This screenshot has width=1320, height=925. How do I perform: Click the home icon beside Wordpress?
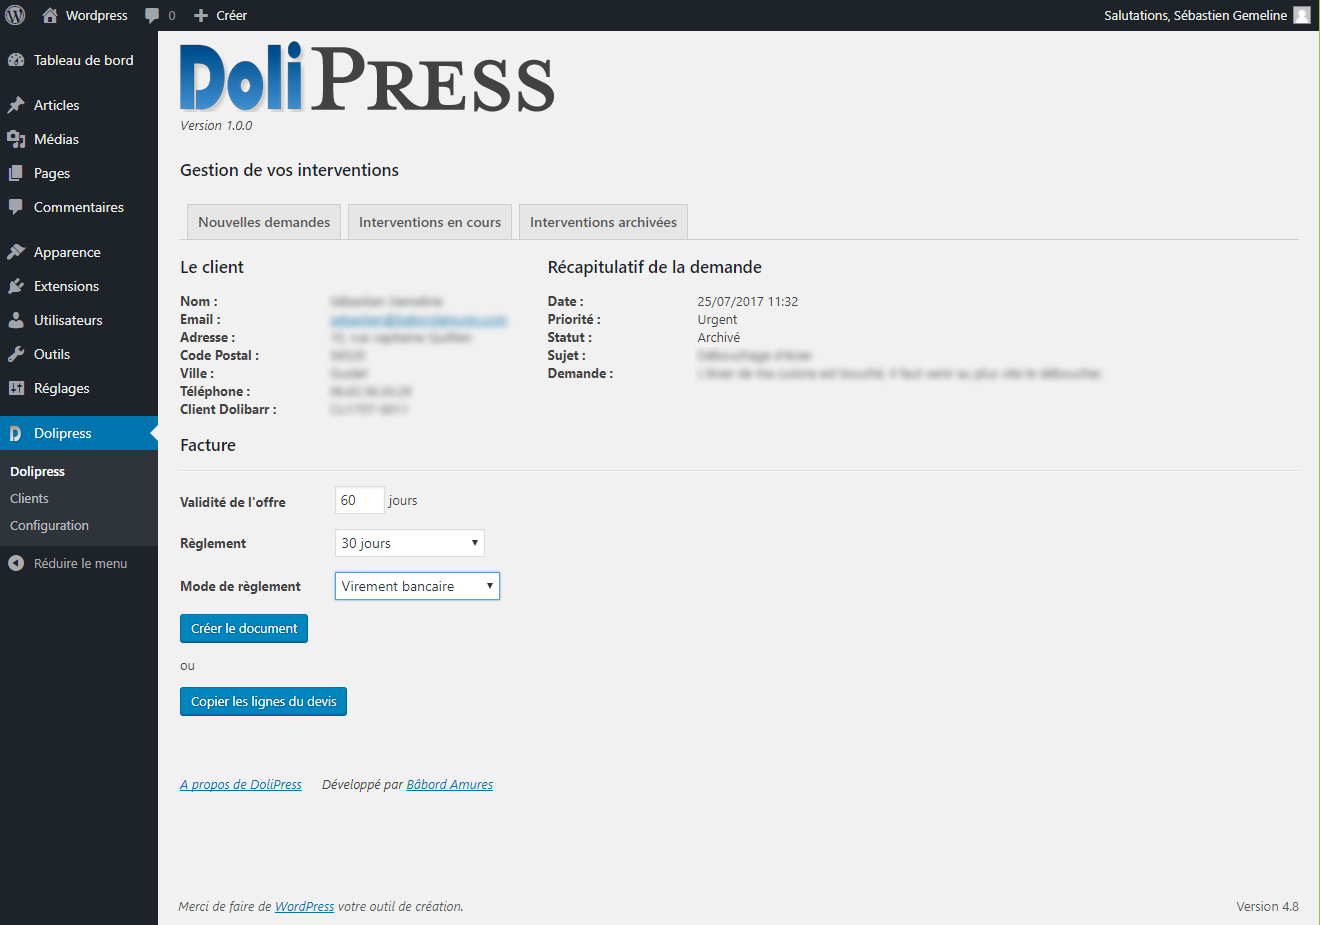click(49, 15)
